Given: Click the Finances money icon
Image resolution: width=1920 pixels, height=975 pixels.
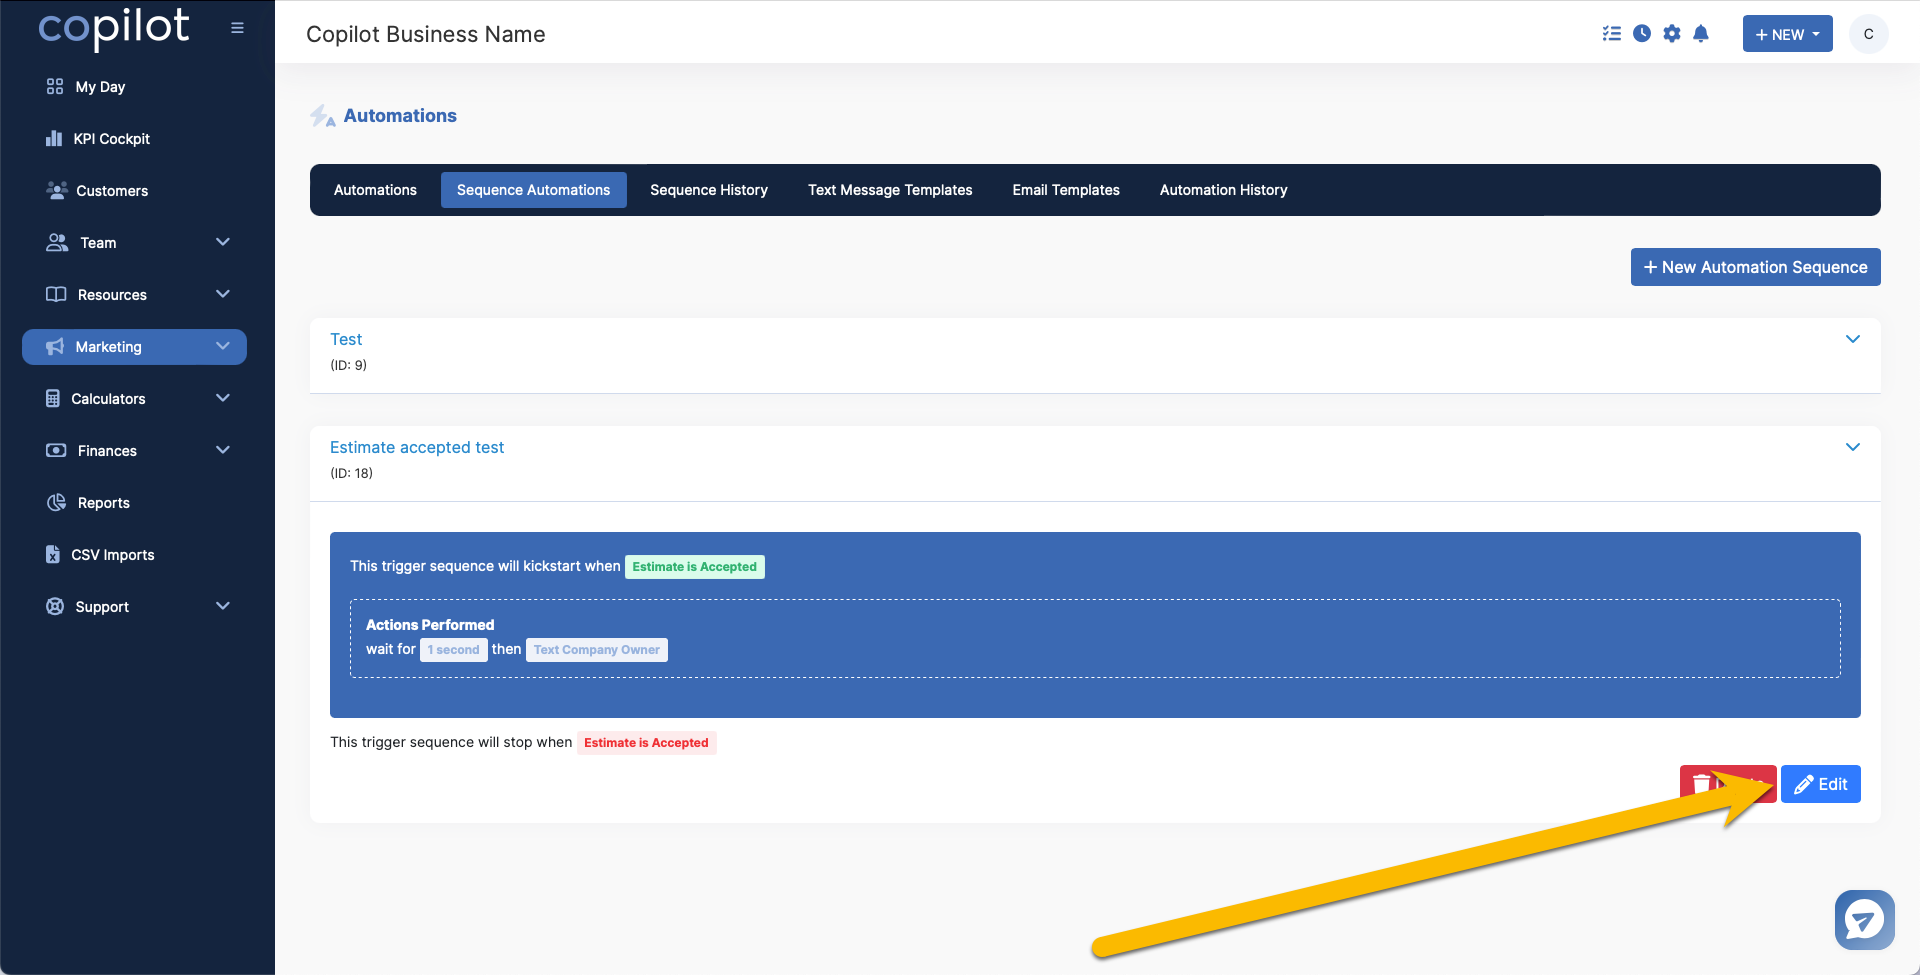Looking at the screenshot, I should click(56, 450).
